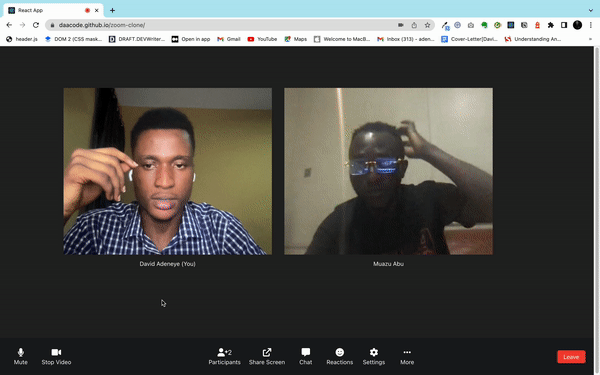Click the address bar URL field
Image resolution: width=600 pixels, height=375 pixels.
(x=226, y=25)
